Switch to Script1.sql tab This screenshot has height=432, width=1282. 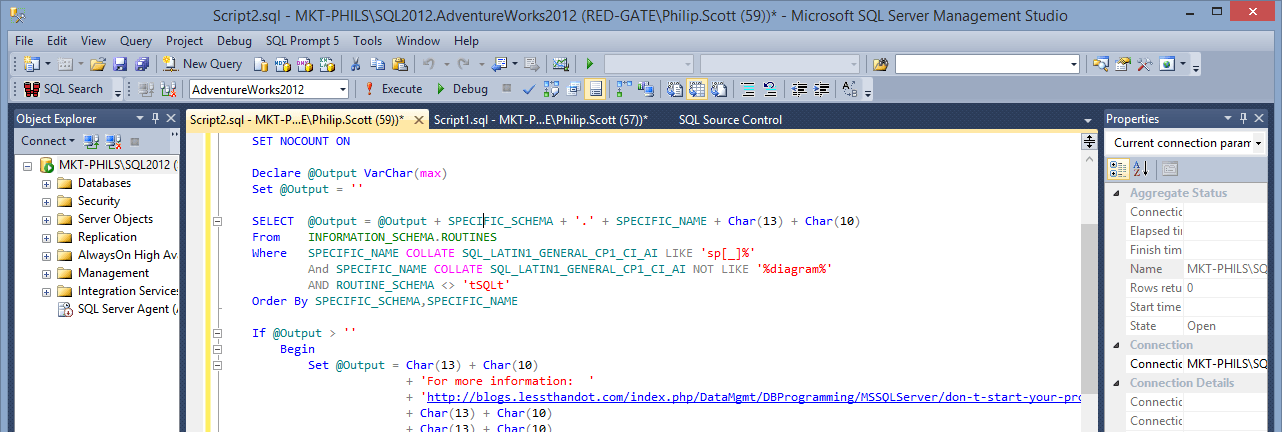[541, 119]
